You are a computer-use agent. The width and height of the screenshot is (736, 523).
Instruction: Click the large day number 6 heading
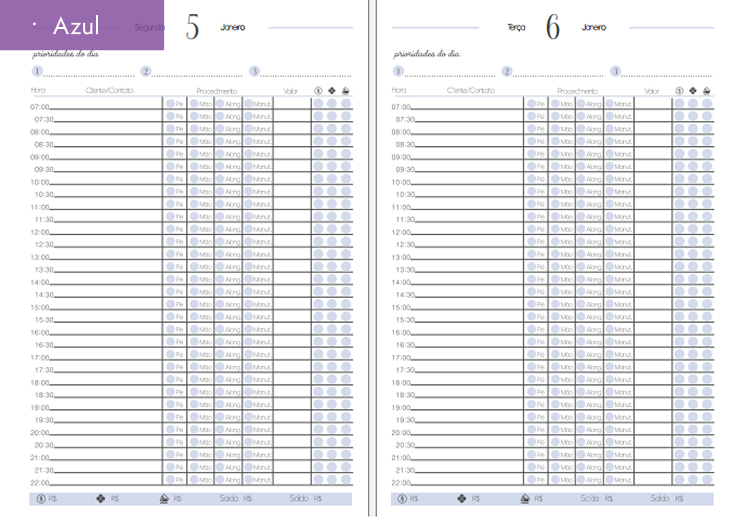pyautogui.click(x=552, y=27)
